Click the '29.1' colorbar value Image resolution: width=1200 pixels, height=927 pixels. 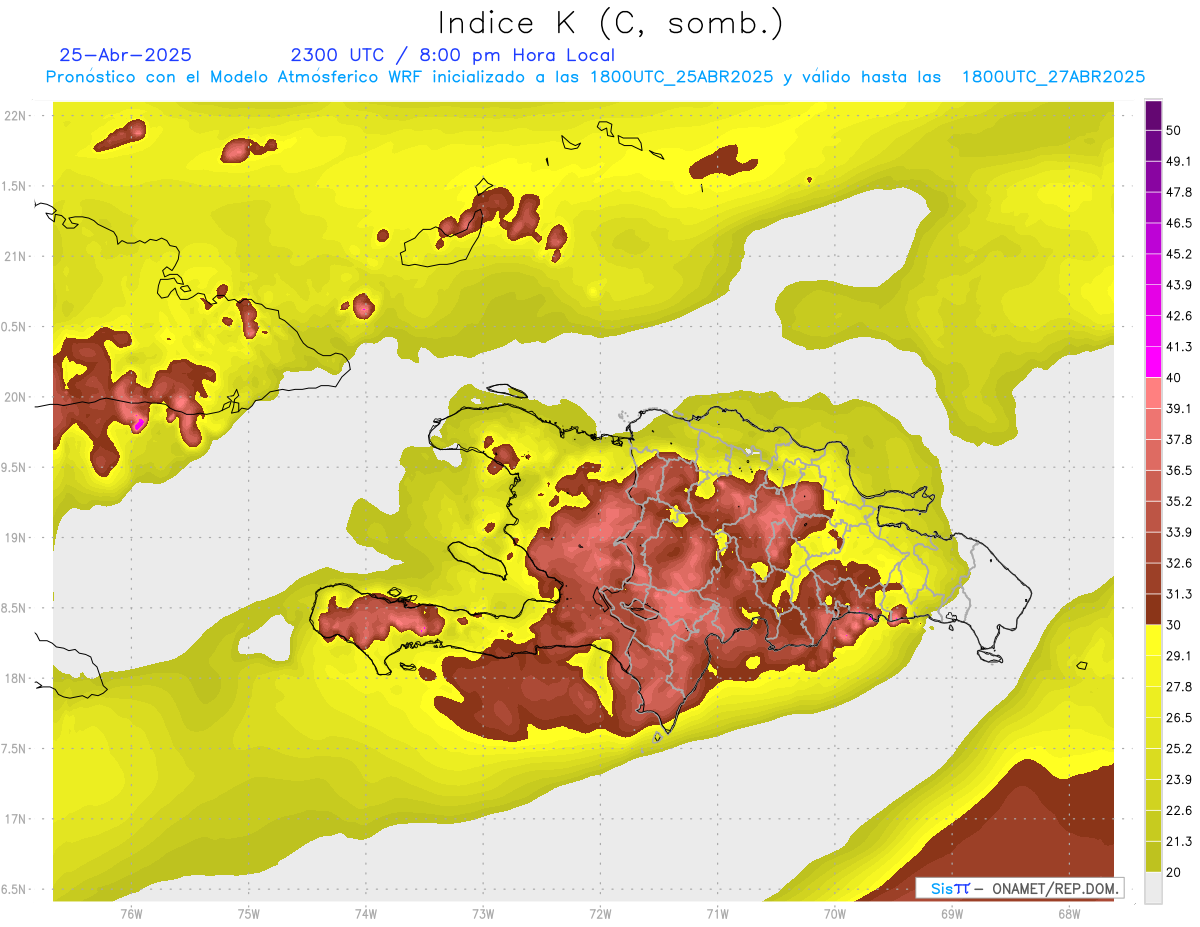(x=1178, y=656)
